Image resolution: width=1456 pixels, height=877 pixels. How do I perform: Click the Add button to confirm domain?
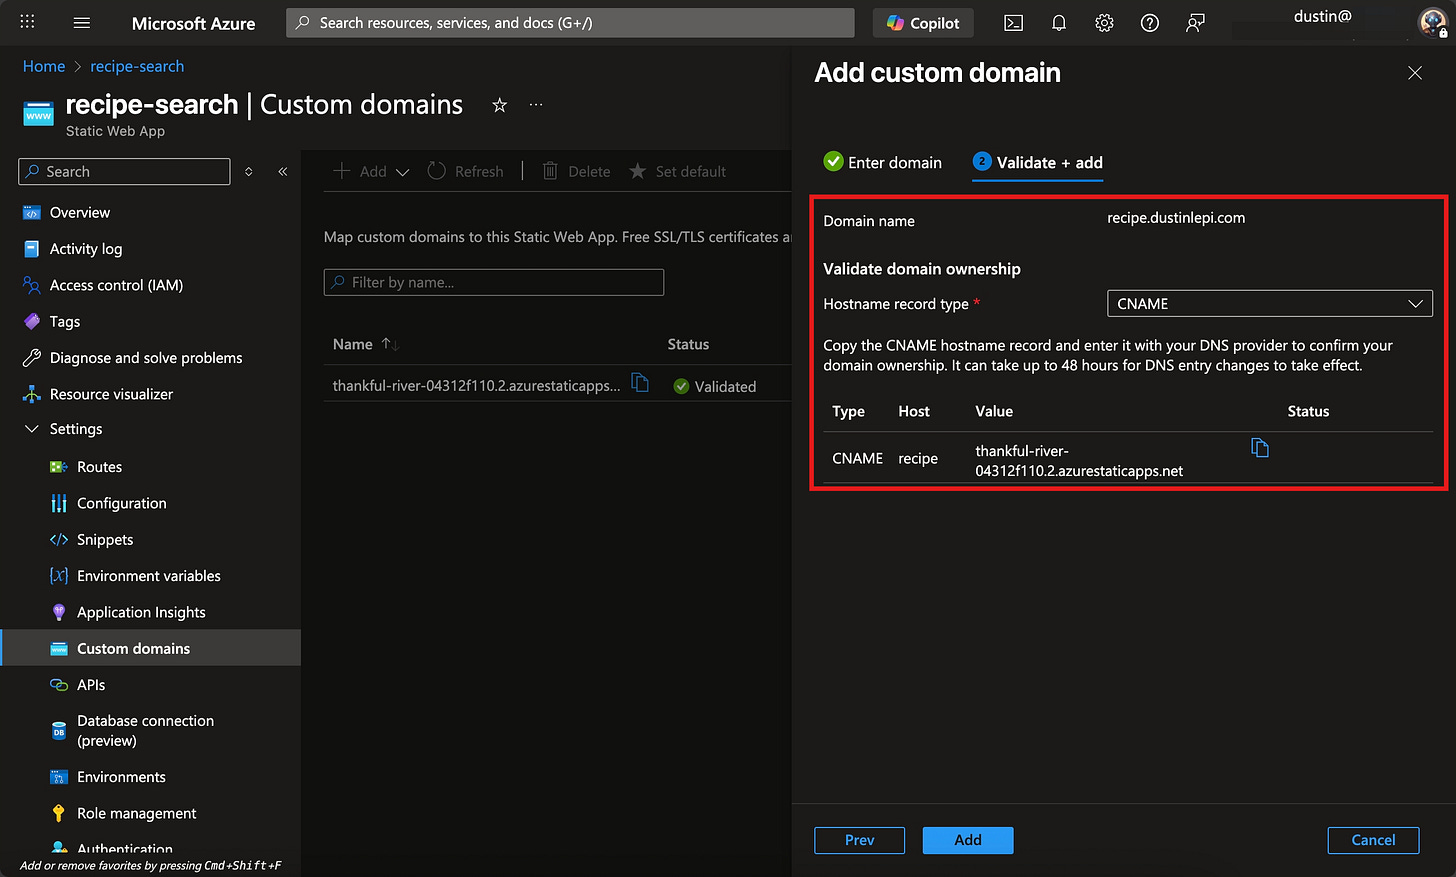coord(967,840)
